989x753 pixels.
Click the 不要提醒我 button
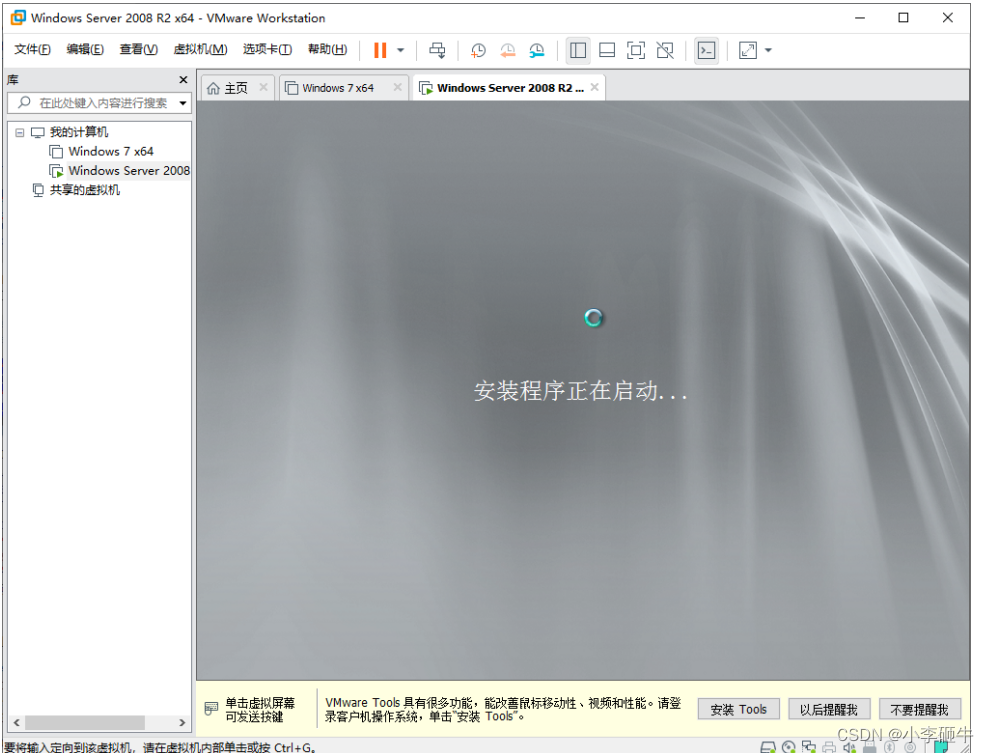pyautogui.click(x=920, y=709)
